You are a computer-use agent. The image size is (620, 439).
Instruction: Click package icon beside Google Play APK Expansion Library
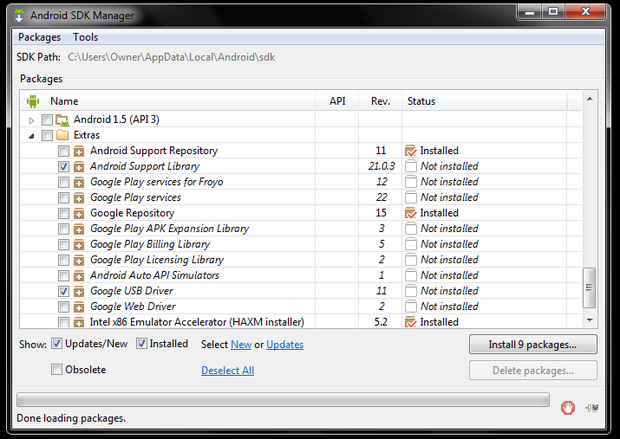coord(79,229)
